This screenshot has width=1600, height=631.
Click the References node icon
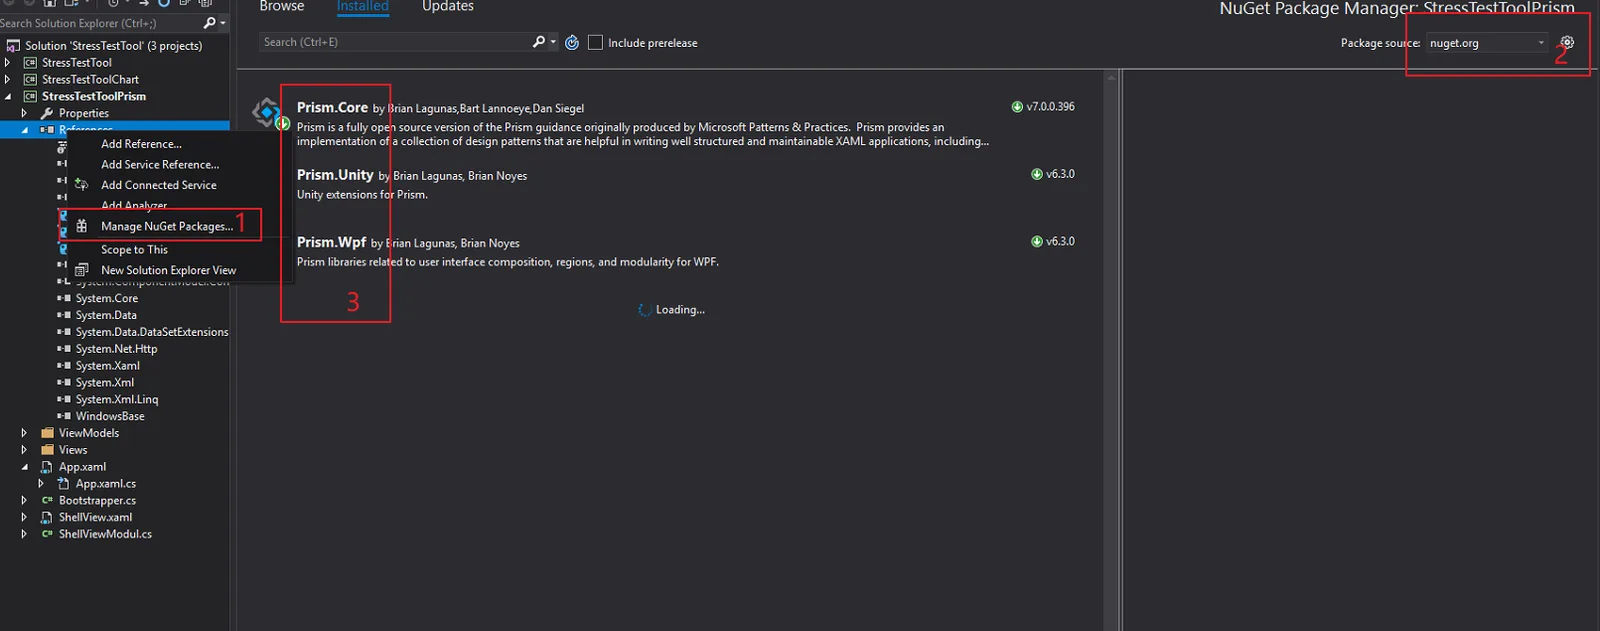tap(47, 130)
